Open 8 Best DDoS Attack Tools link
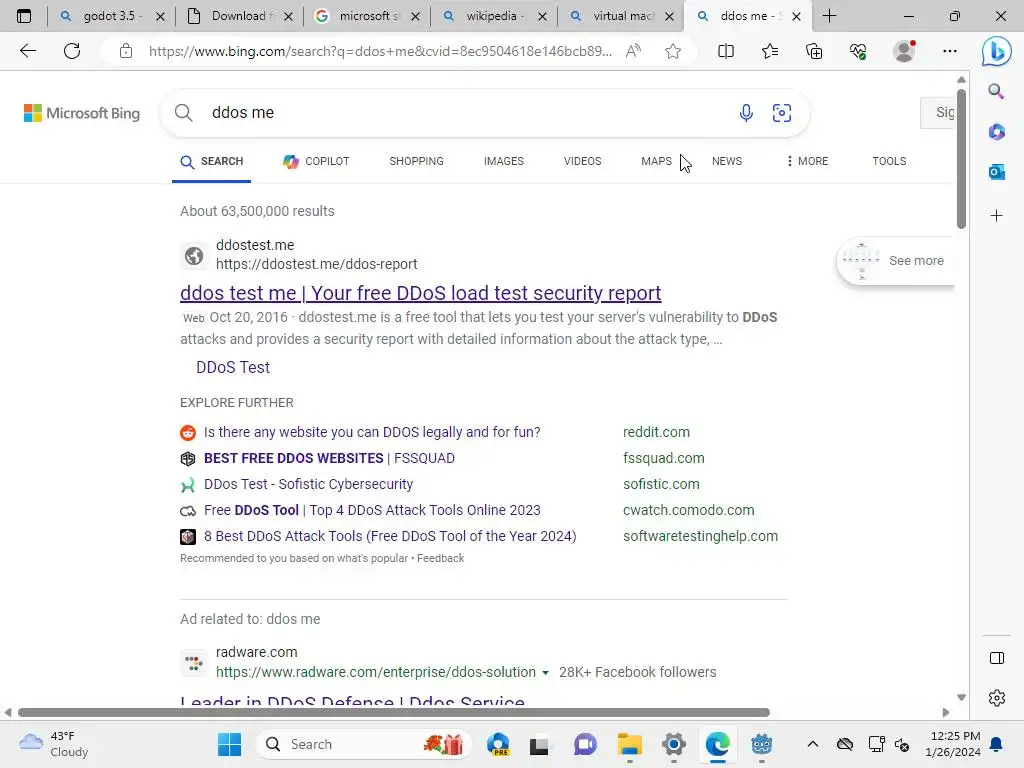 coord(390,536)
